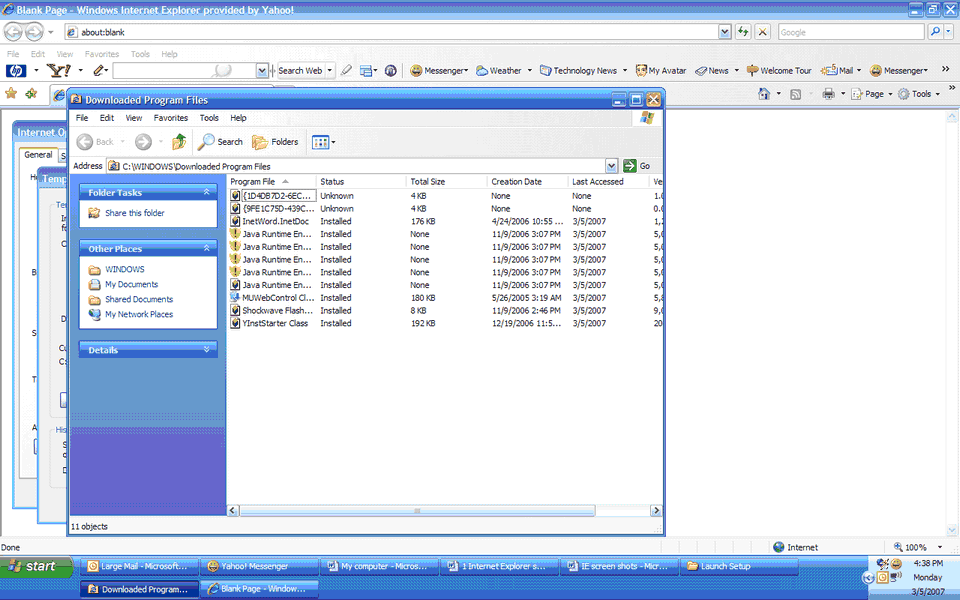Open the File menu in Explorer window
The width and height of the screenshot is (960, 600).
[x=82, y=118]
